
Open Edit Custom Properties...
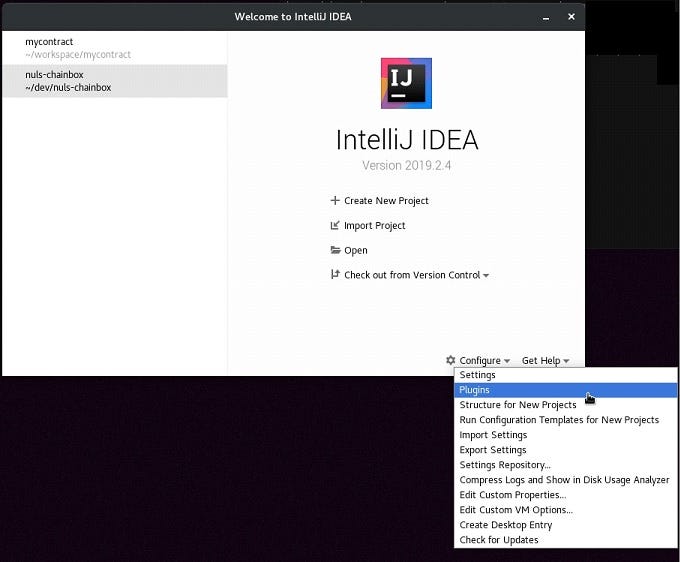pyautogui.click(x=566, y=495)
